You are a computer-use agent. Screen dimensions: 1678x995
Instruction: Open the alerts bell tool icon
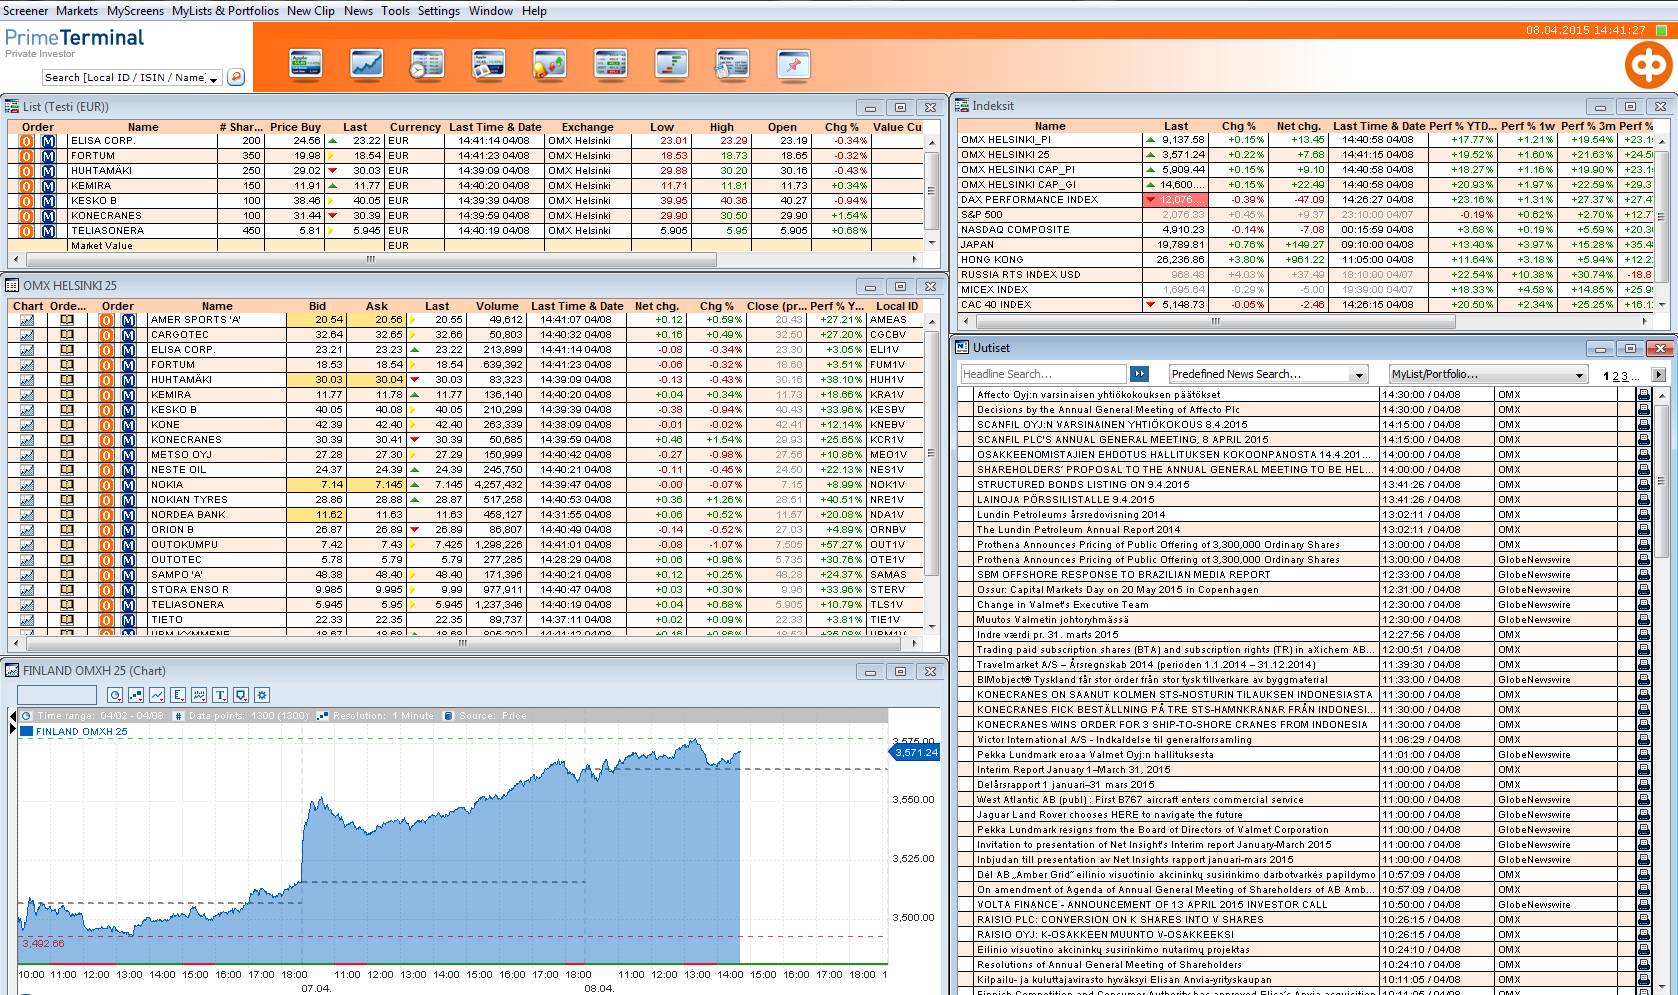[549, 64]
